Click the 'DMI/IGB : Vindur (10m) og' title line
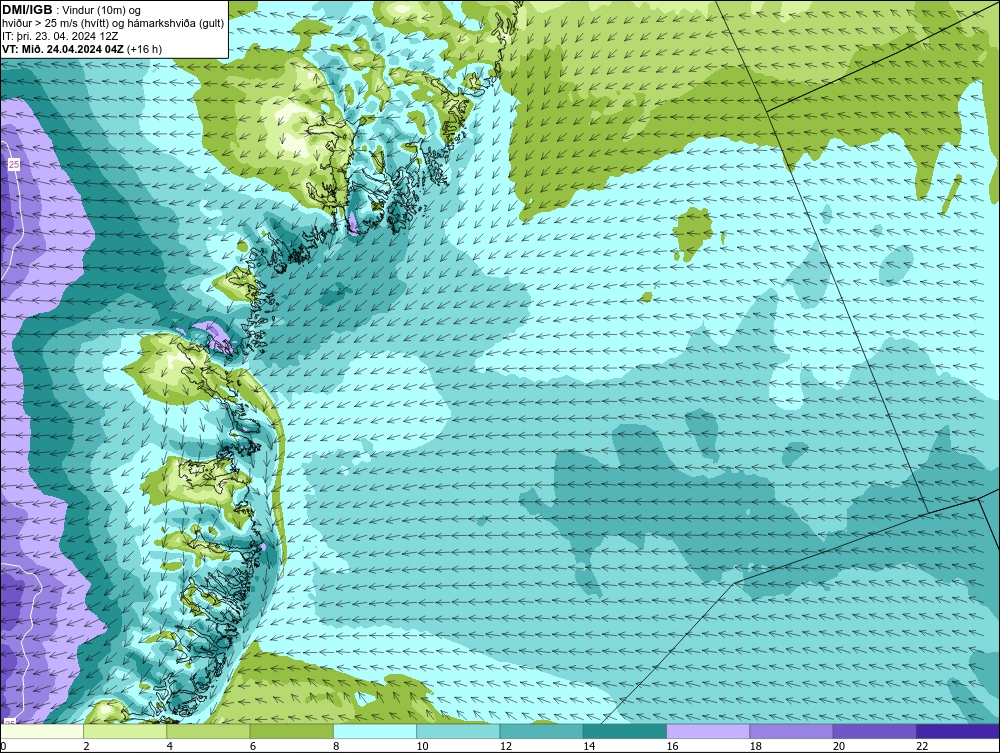This screenshot has height=753, width=1000. tap(71, 10)
